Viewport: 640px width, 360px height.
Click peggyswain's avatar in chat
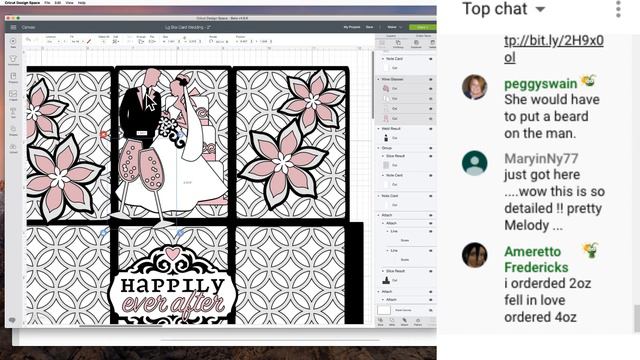point(474,87)
